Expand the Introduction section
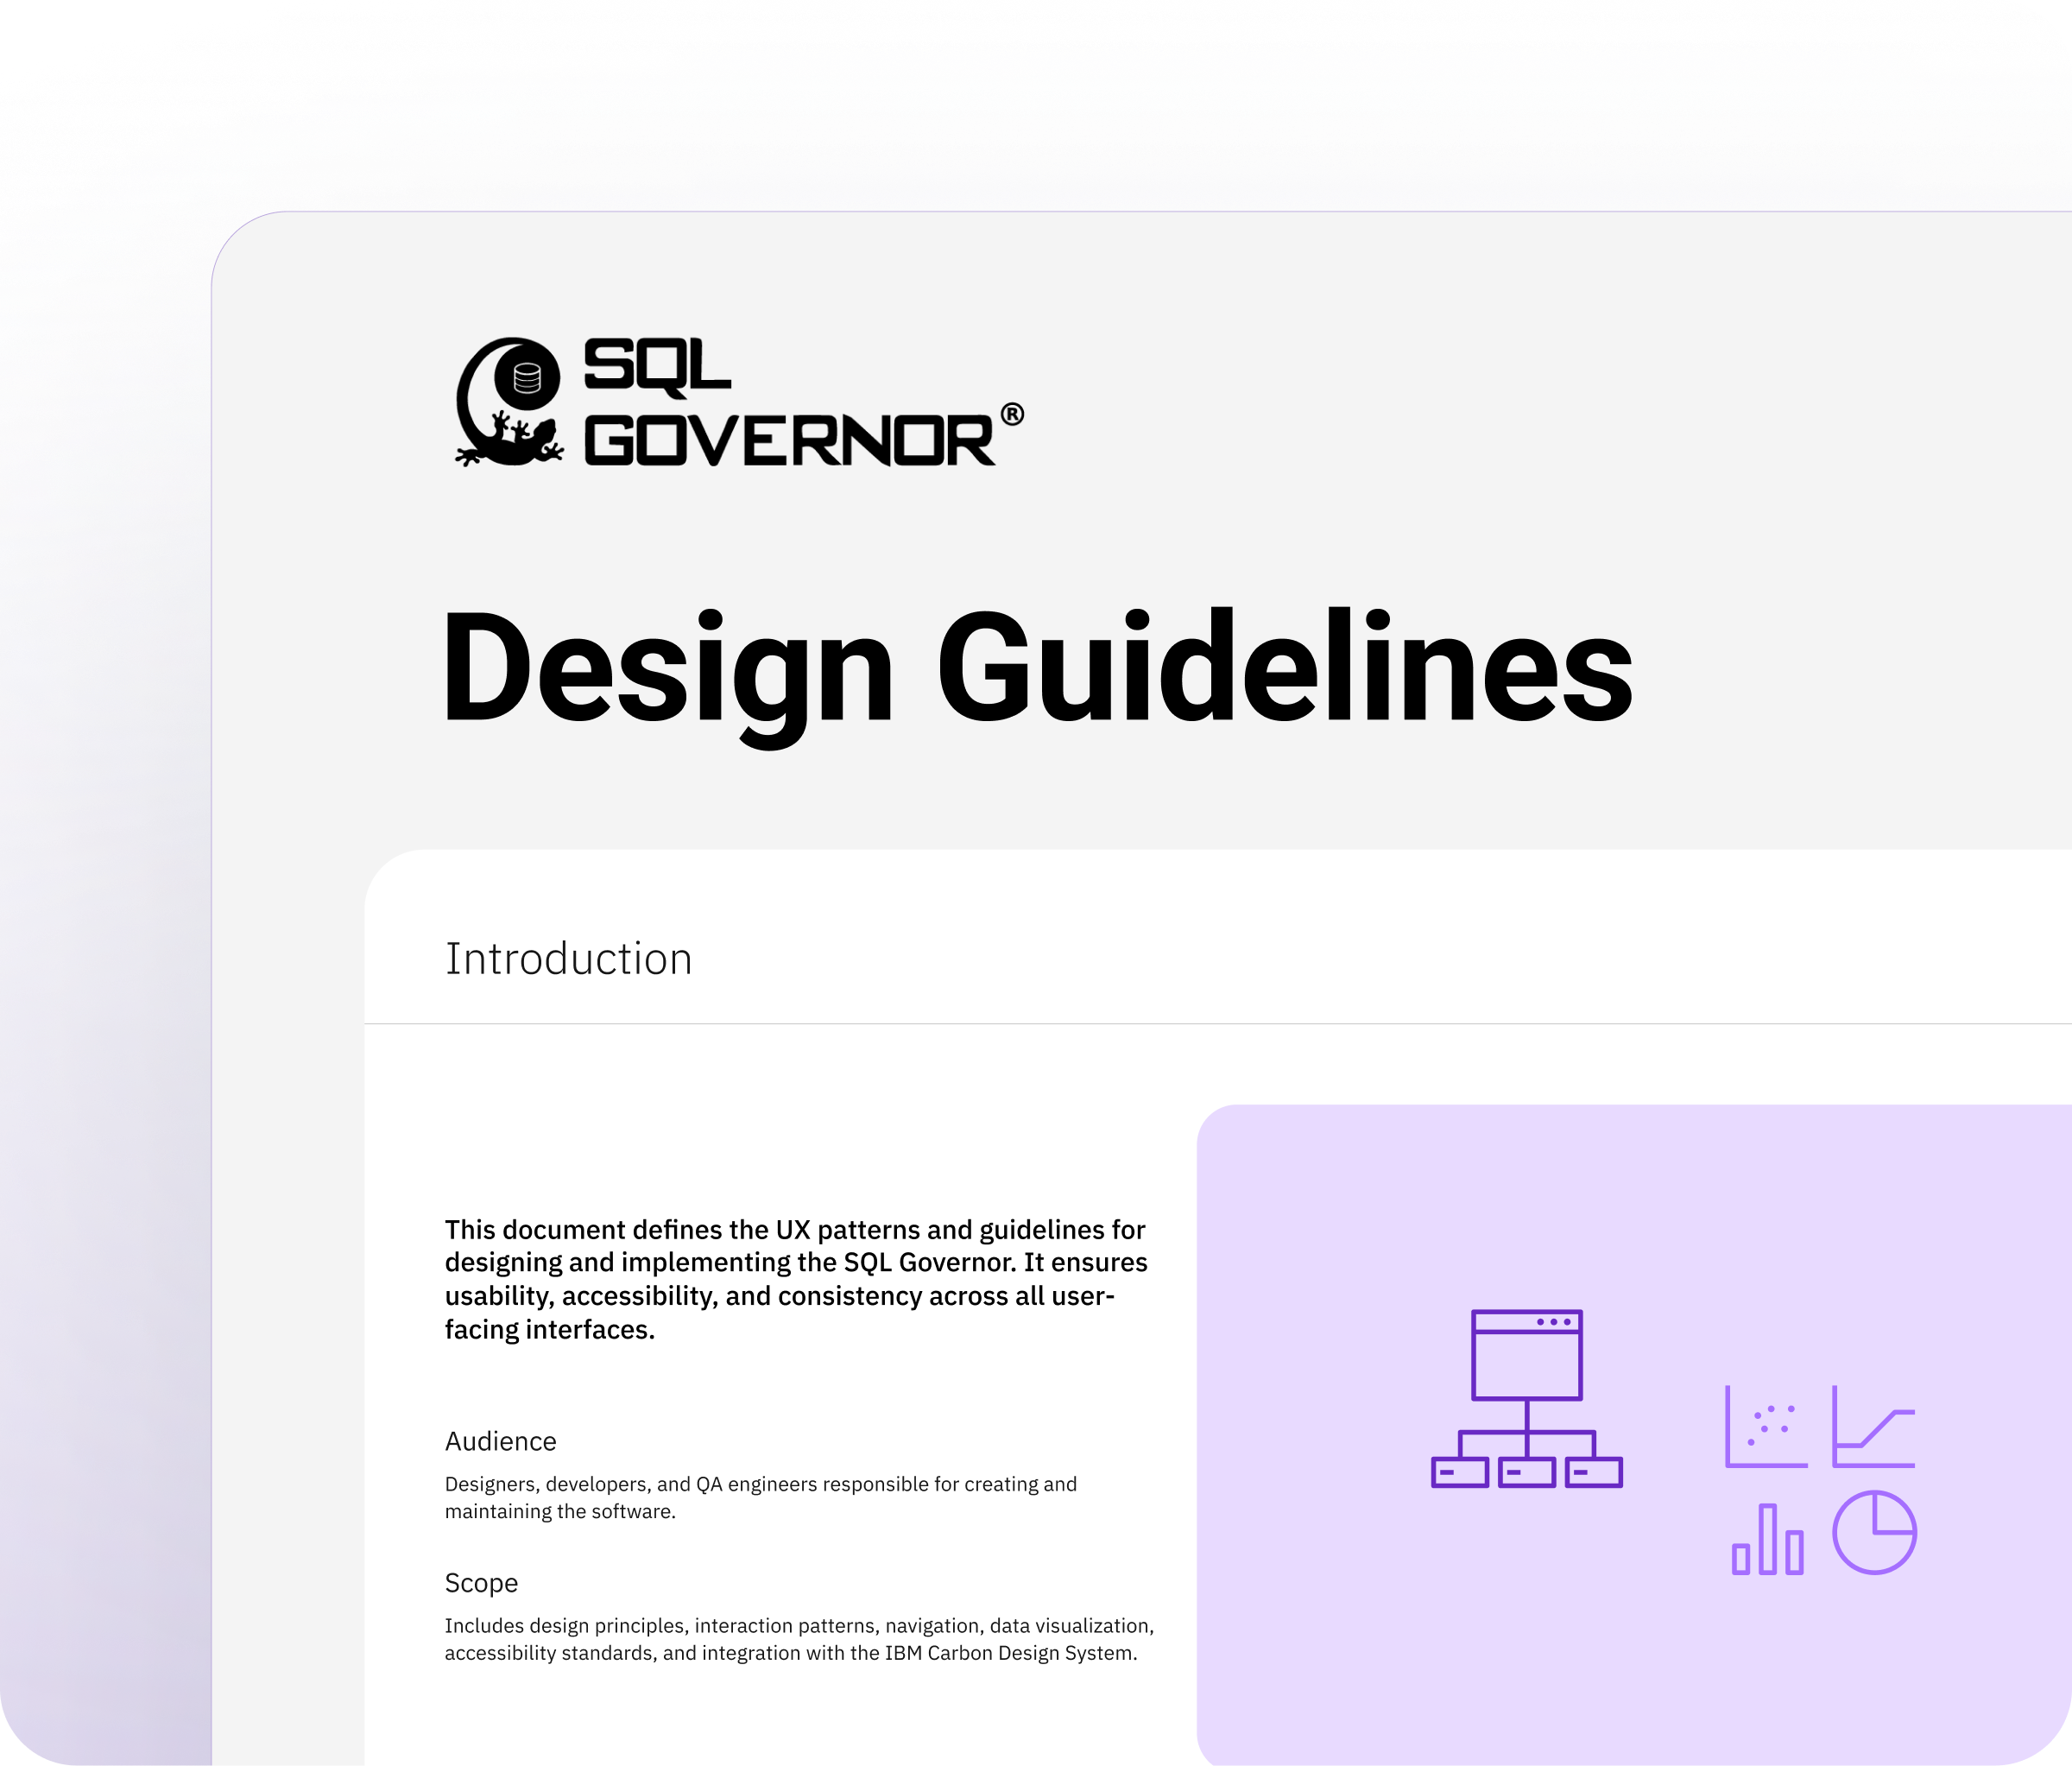The image size is (2072, 1766). pos(569,958)
